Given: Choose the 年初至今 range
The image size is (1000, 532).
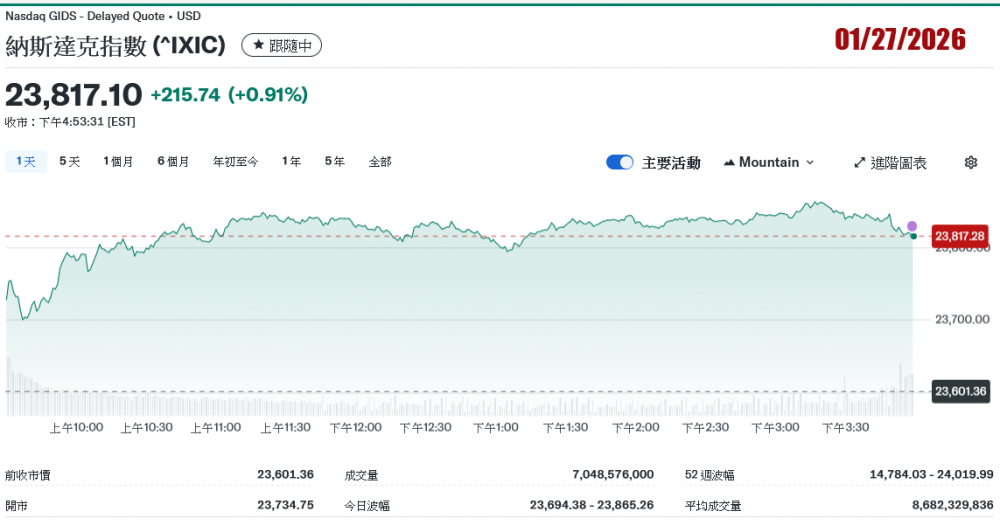Looking at the screenshot, I should click(x=235, y=161).
